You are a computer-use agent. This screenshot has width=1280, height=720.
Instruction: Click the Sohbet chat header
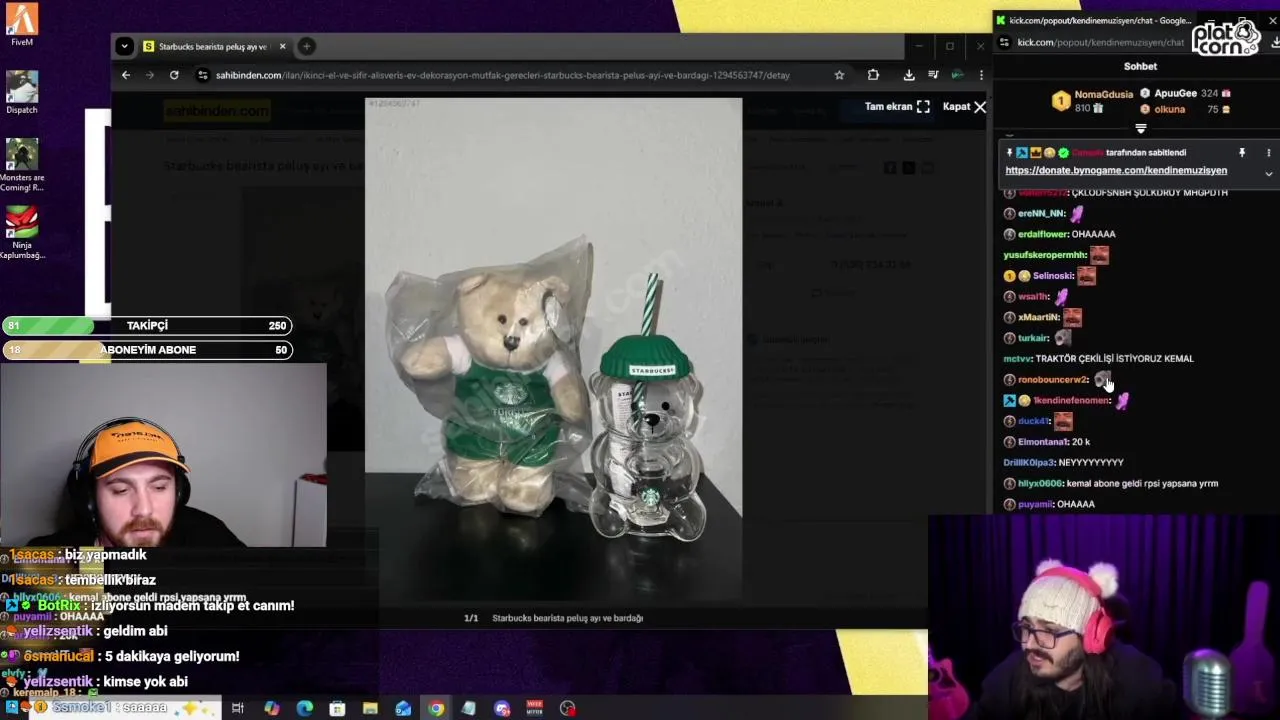1140,66
